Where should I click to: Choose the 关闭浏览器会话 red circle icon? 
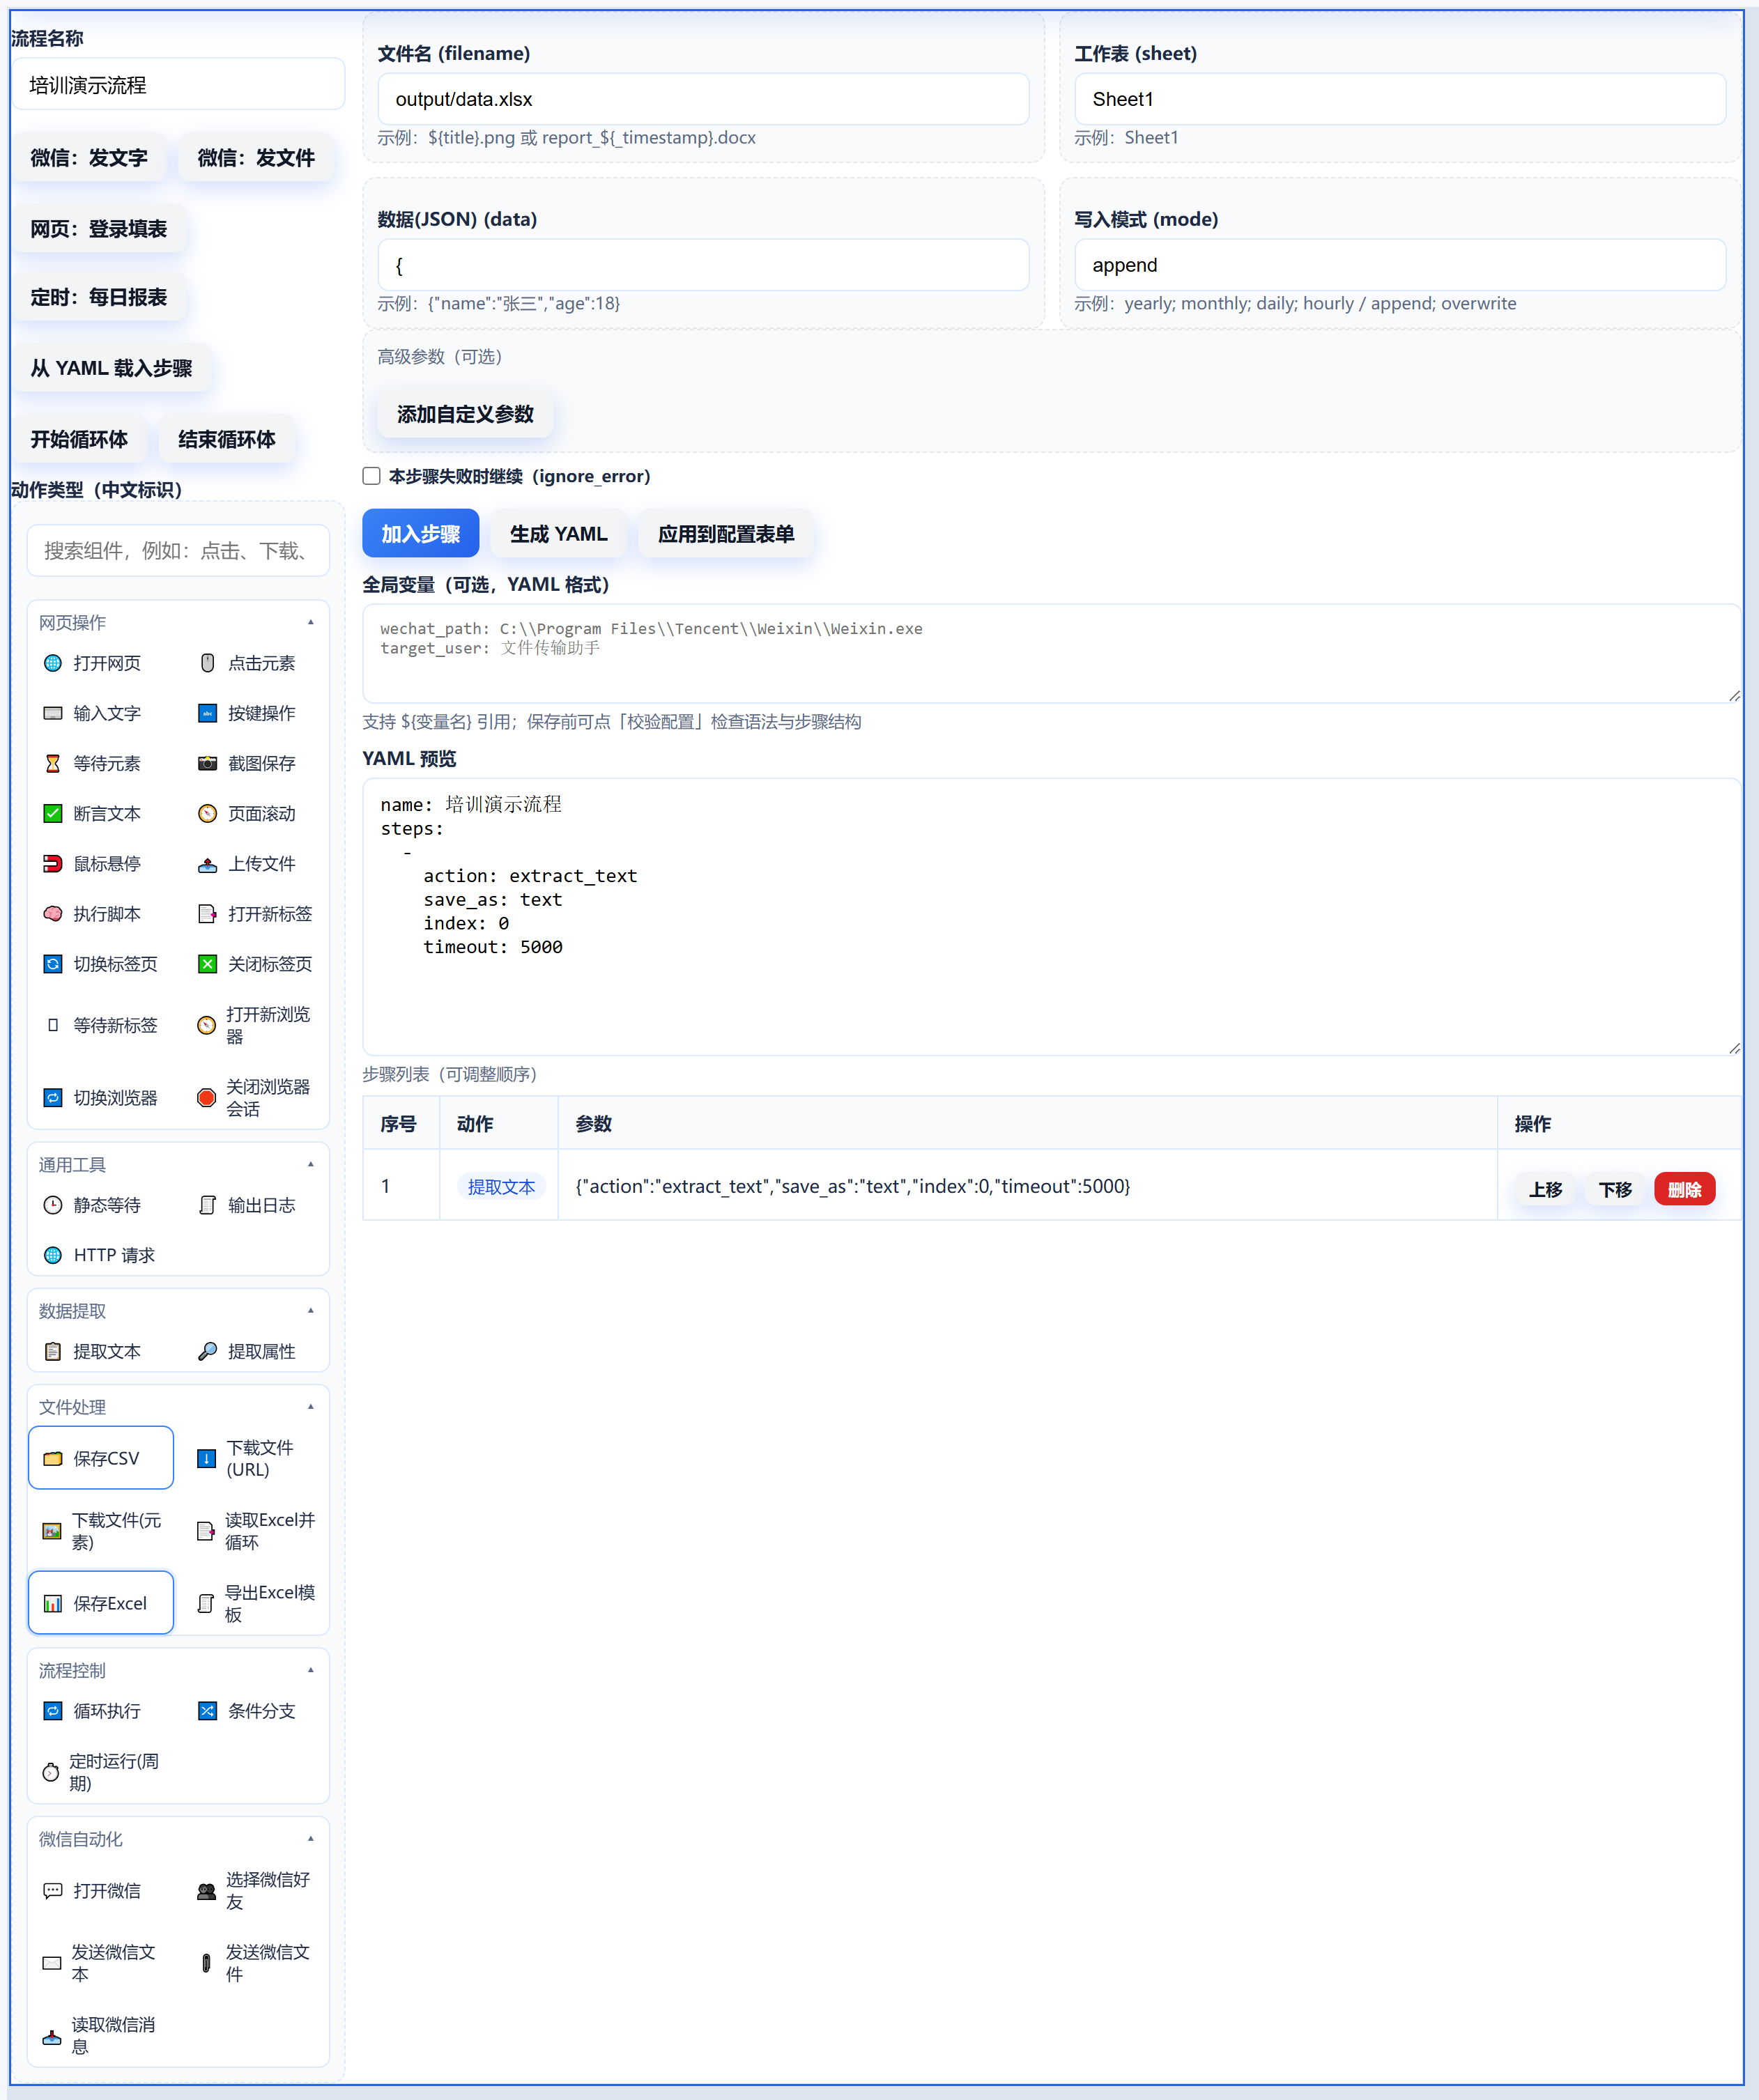click(x=206, y=1098)
